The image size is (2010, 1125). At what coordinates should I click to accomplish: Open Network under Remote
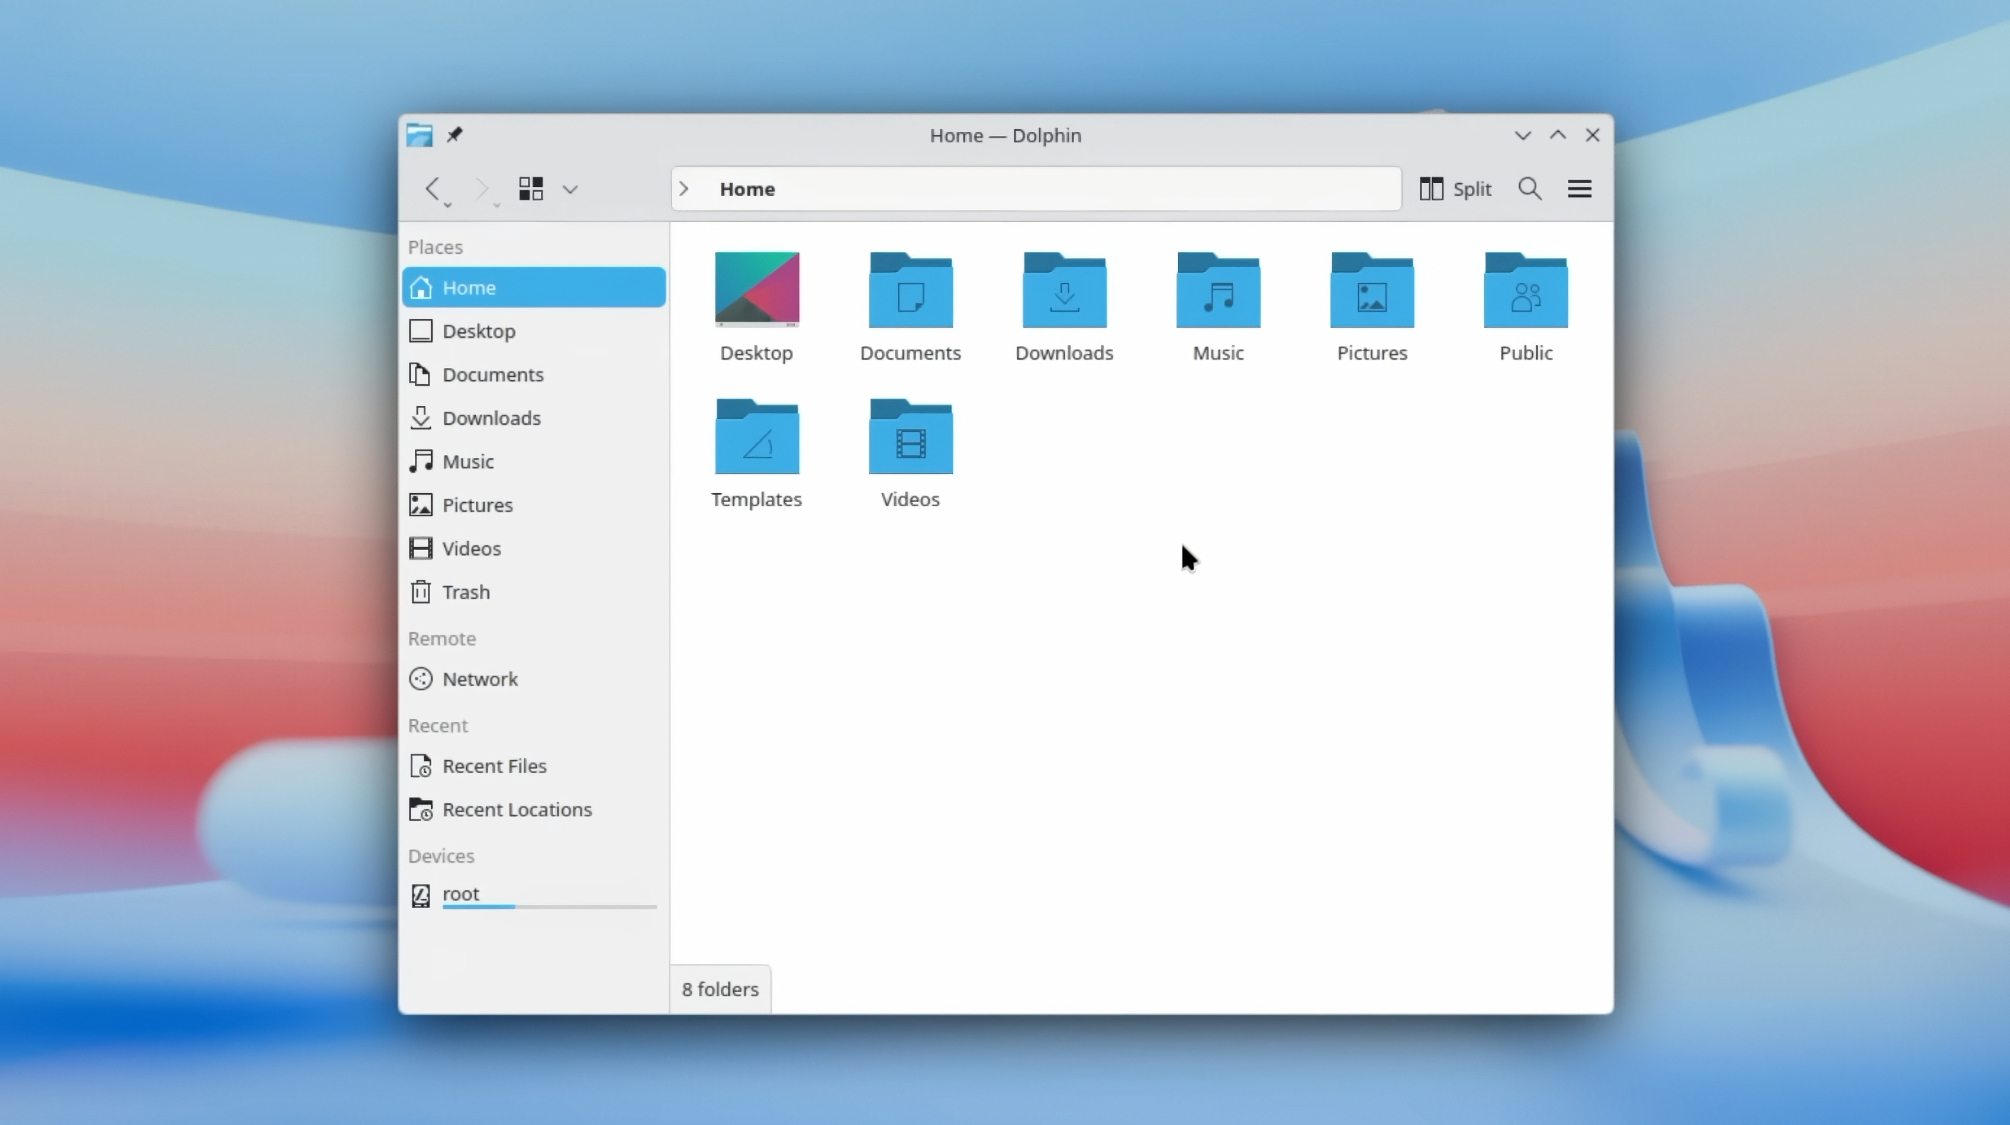point(534,679)
